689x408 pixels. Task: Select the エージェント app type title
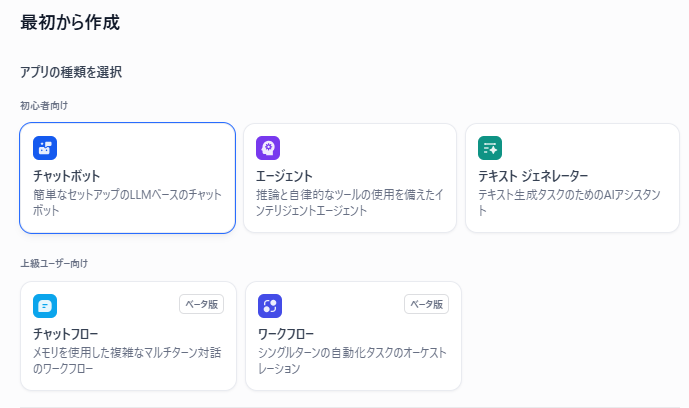[x=284, y=176]
